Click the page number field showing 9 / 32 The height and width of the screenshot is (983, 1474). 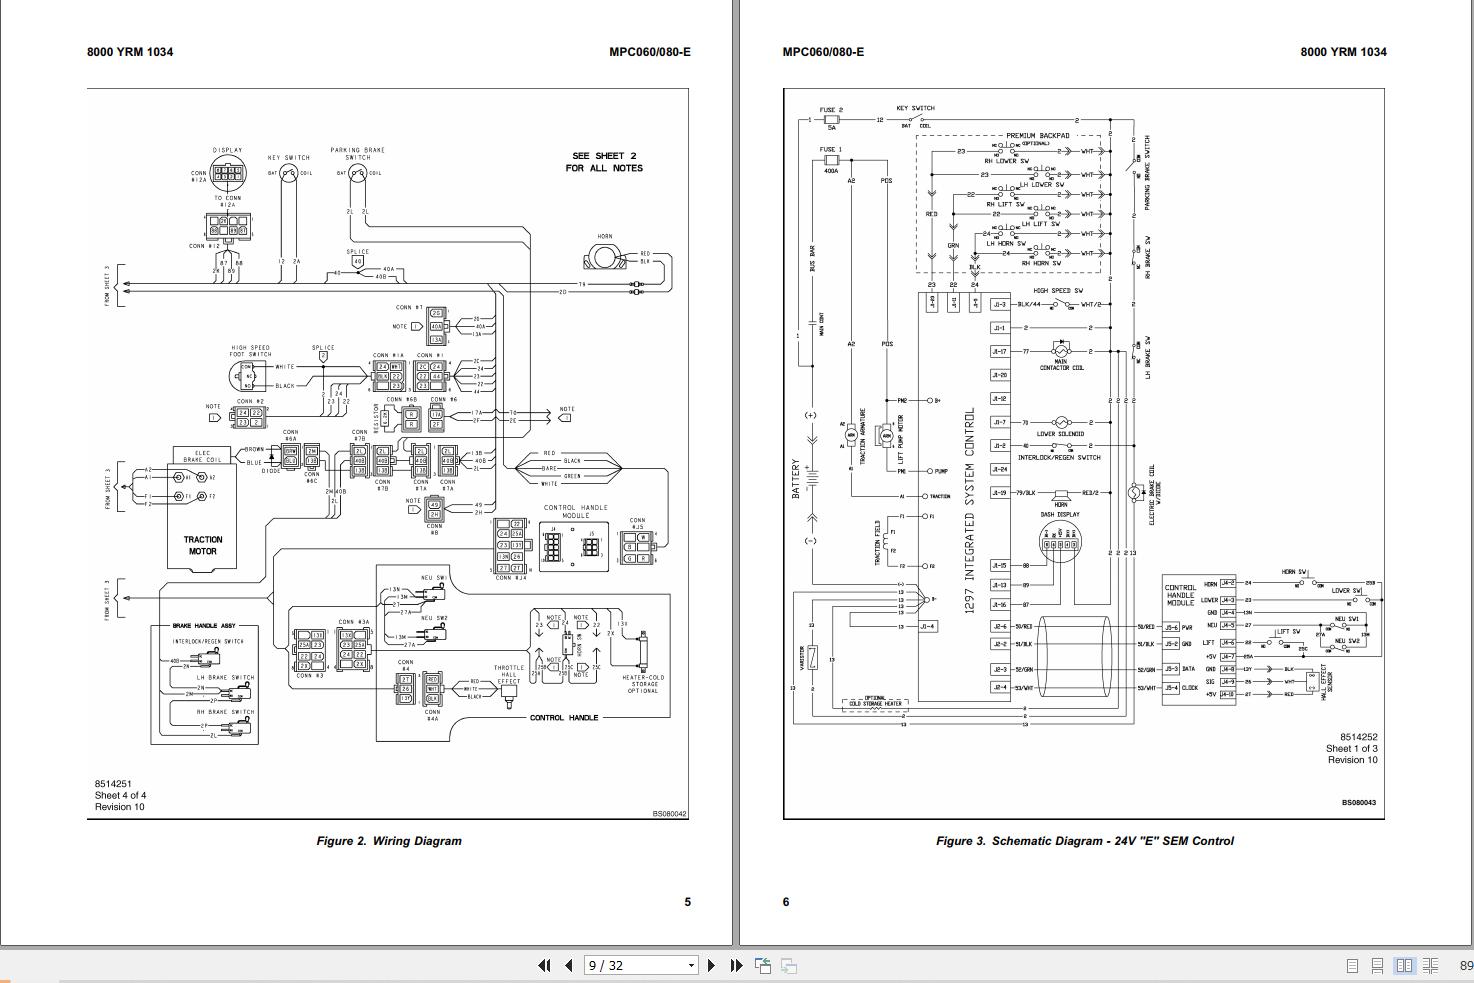(x=632, y=966)
